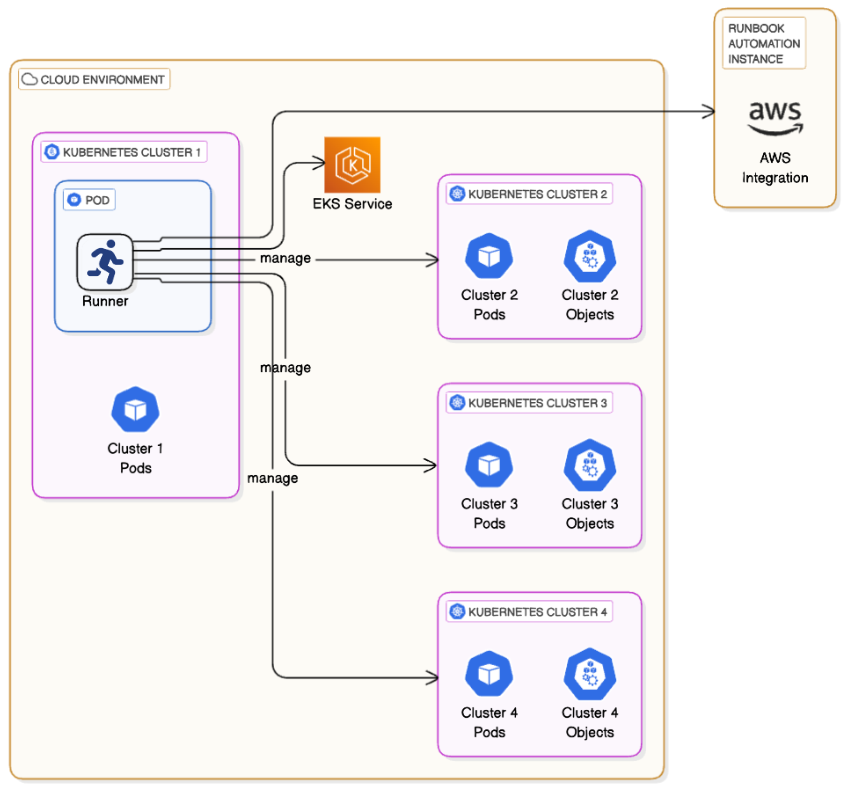The height and width of the screenshot is (787, 848).
Task: Click the AWS Integration caption
Action: [775, 168]
